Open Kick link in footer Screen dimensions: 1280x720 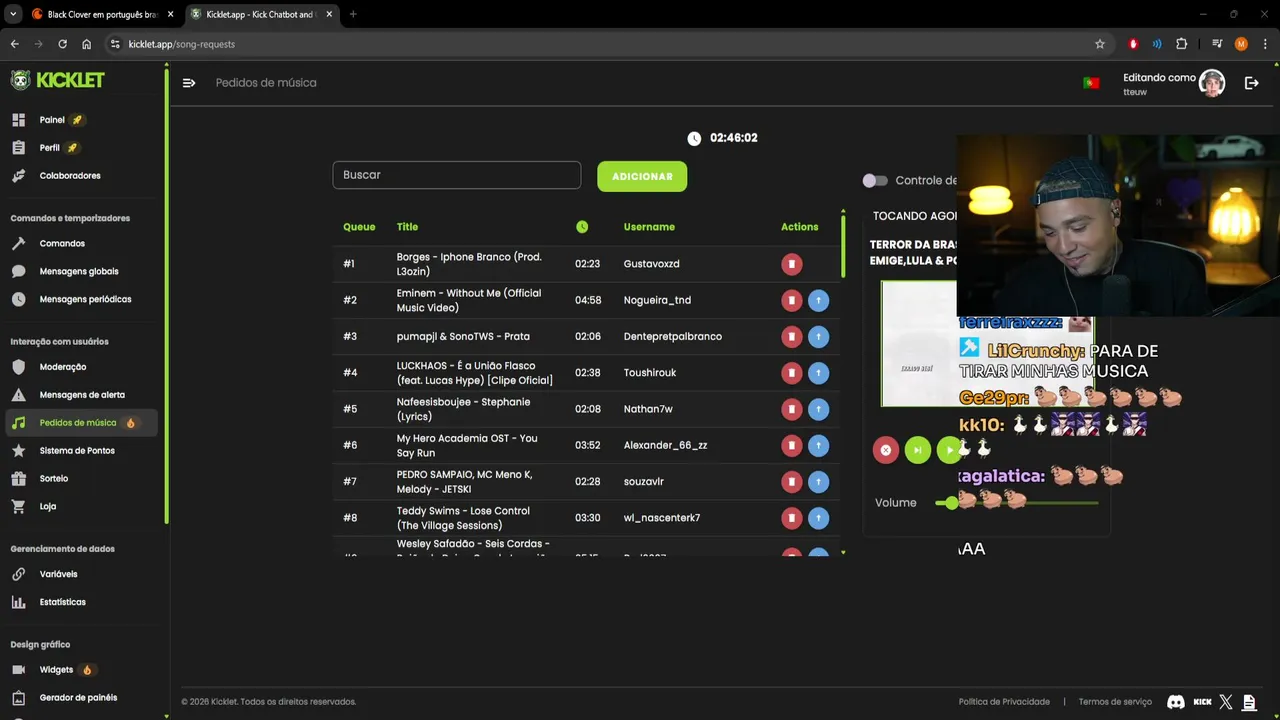point(1203,702)
